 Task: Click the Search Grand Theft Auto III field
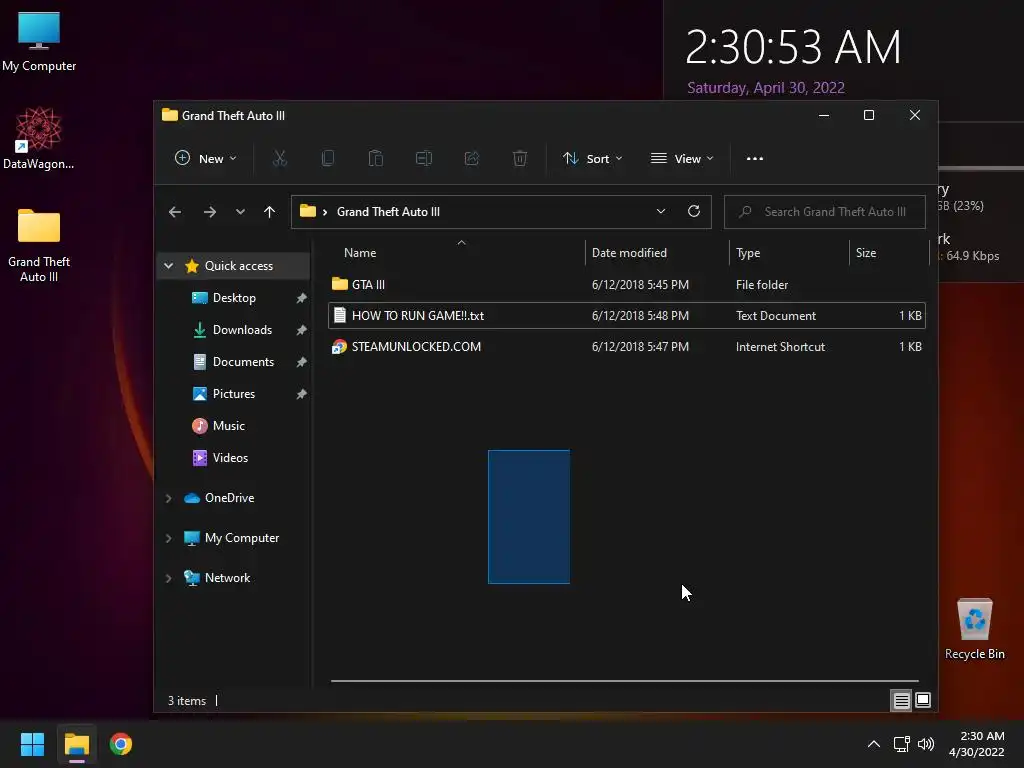point(824,212)
